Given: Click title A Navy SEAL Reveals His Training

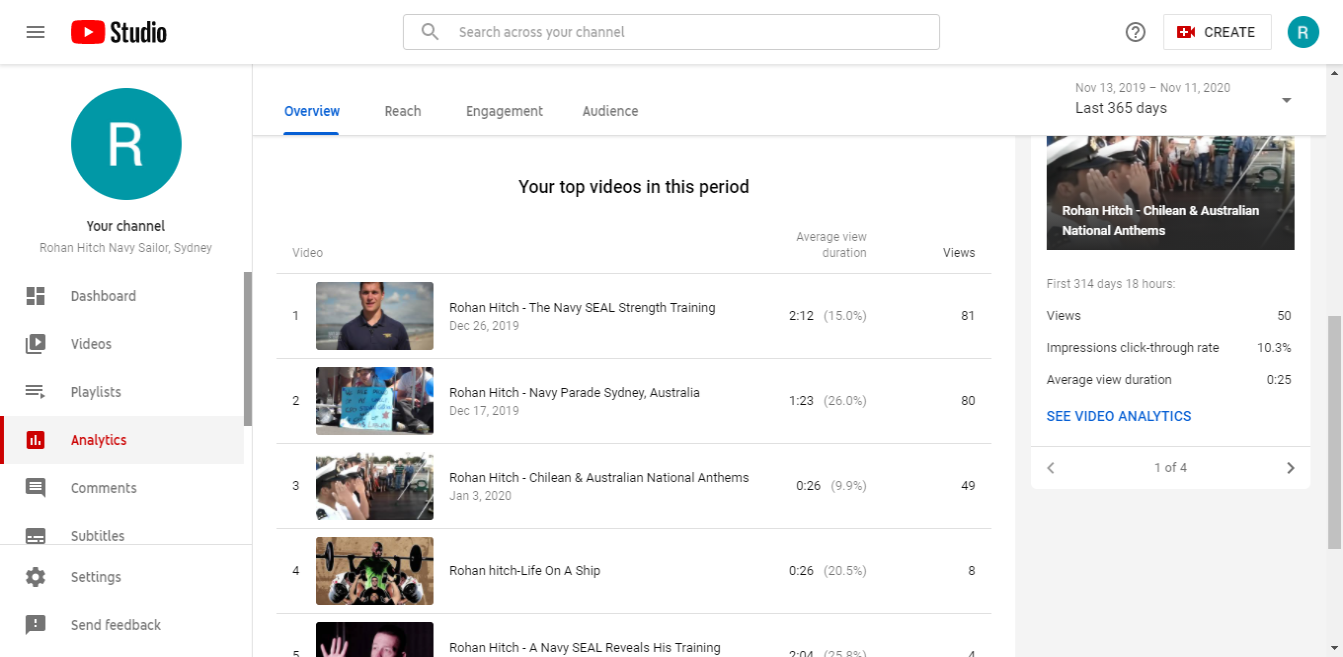Looking at the screenshot, I should [585, 648].
